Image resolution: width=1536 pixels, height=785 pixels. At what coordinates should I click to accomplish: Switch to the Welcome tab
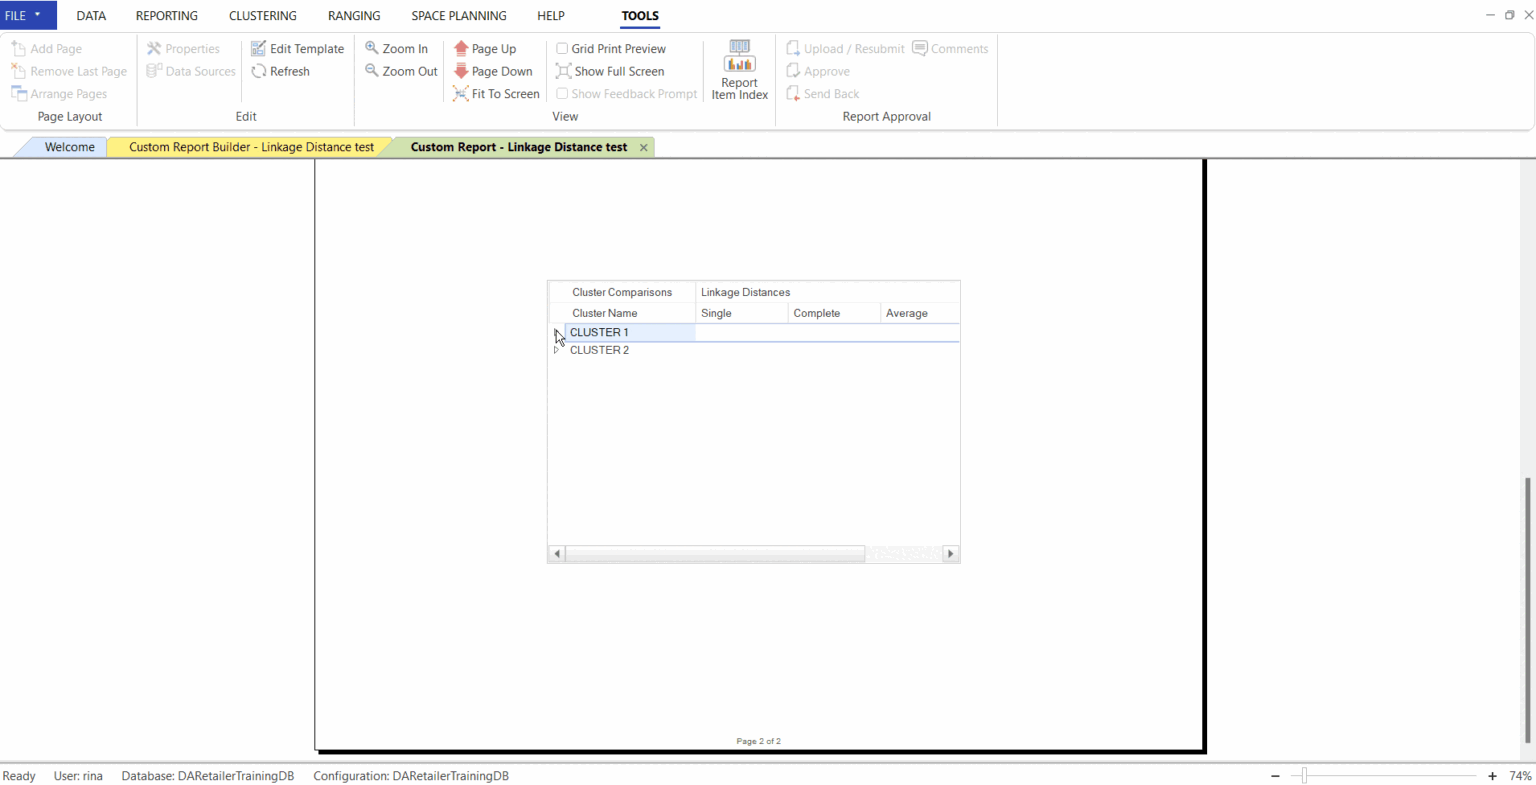(x=69, y=146)
